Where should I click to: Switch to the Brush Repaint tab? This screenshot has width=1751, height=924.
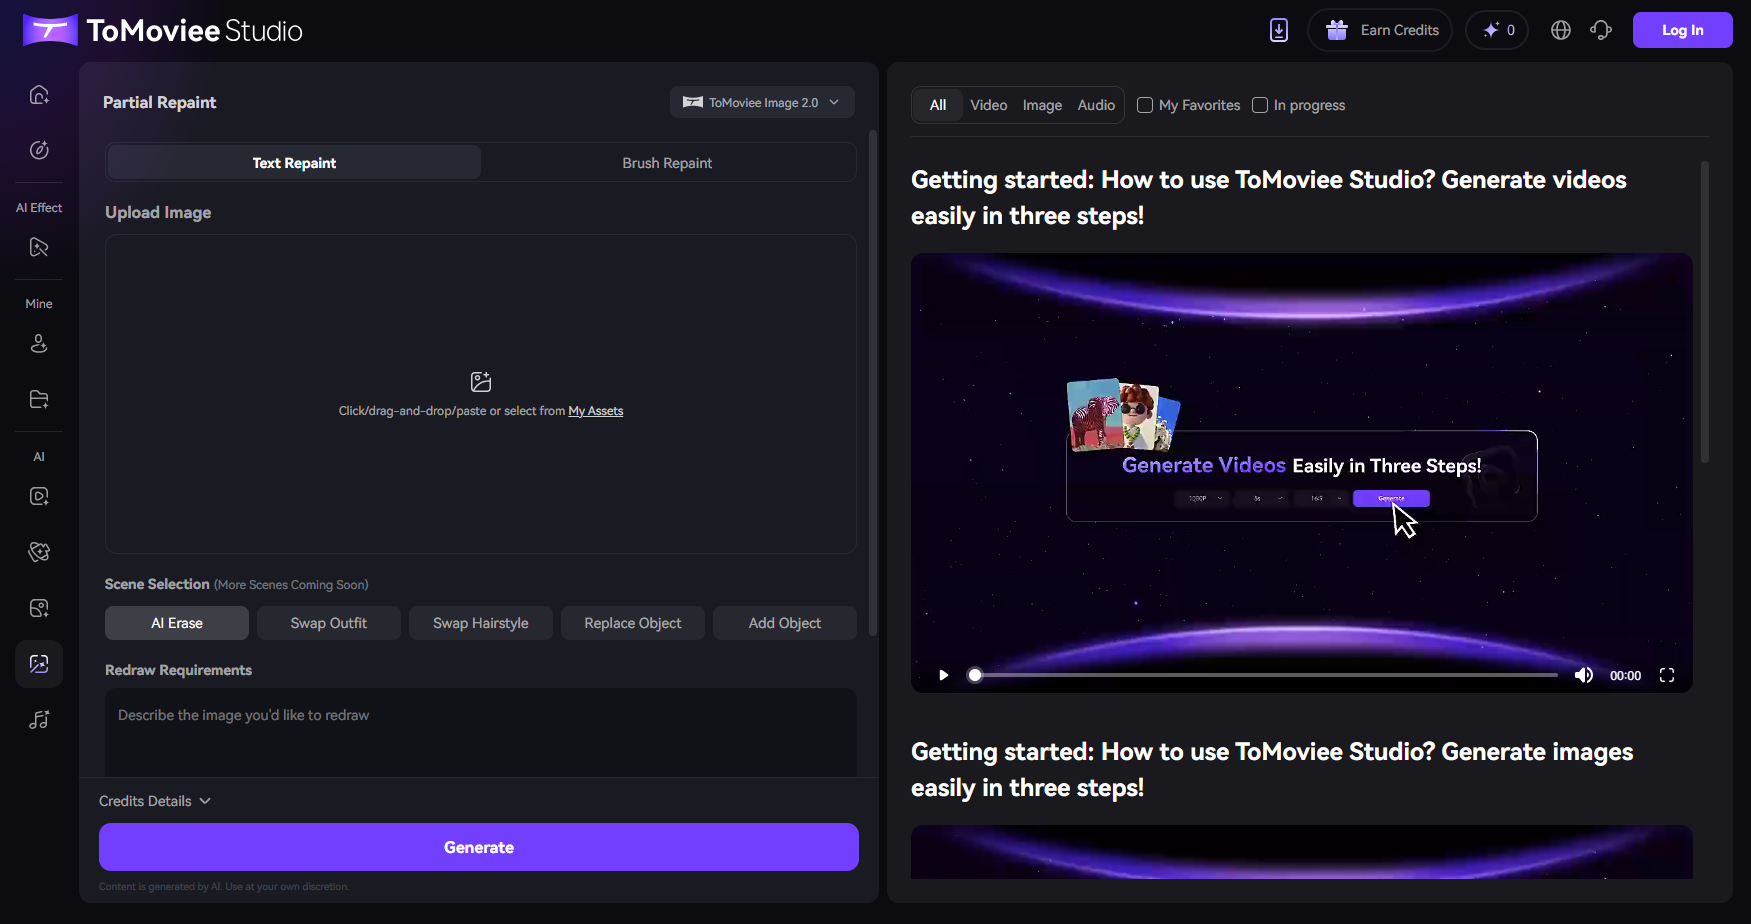667,163
